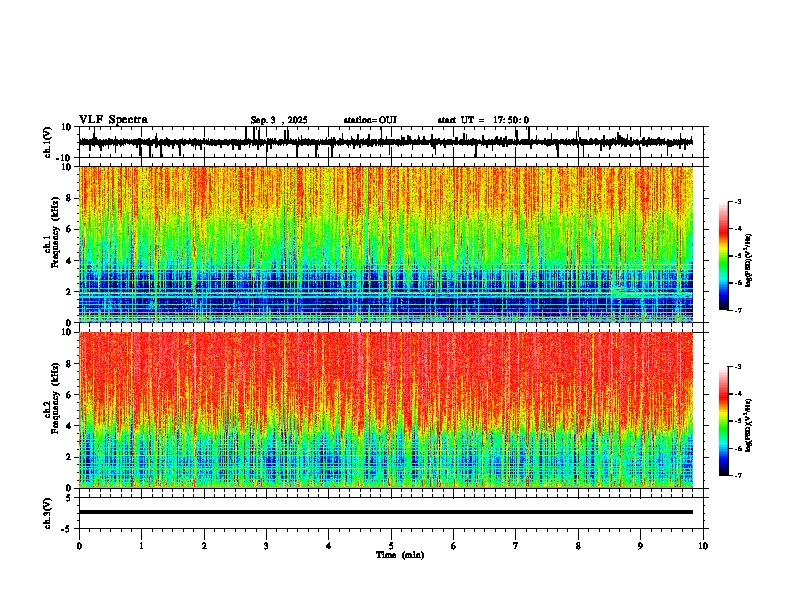Click the 'start UT = 17:50:0' text

tap(483, 120)
